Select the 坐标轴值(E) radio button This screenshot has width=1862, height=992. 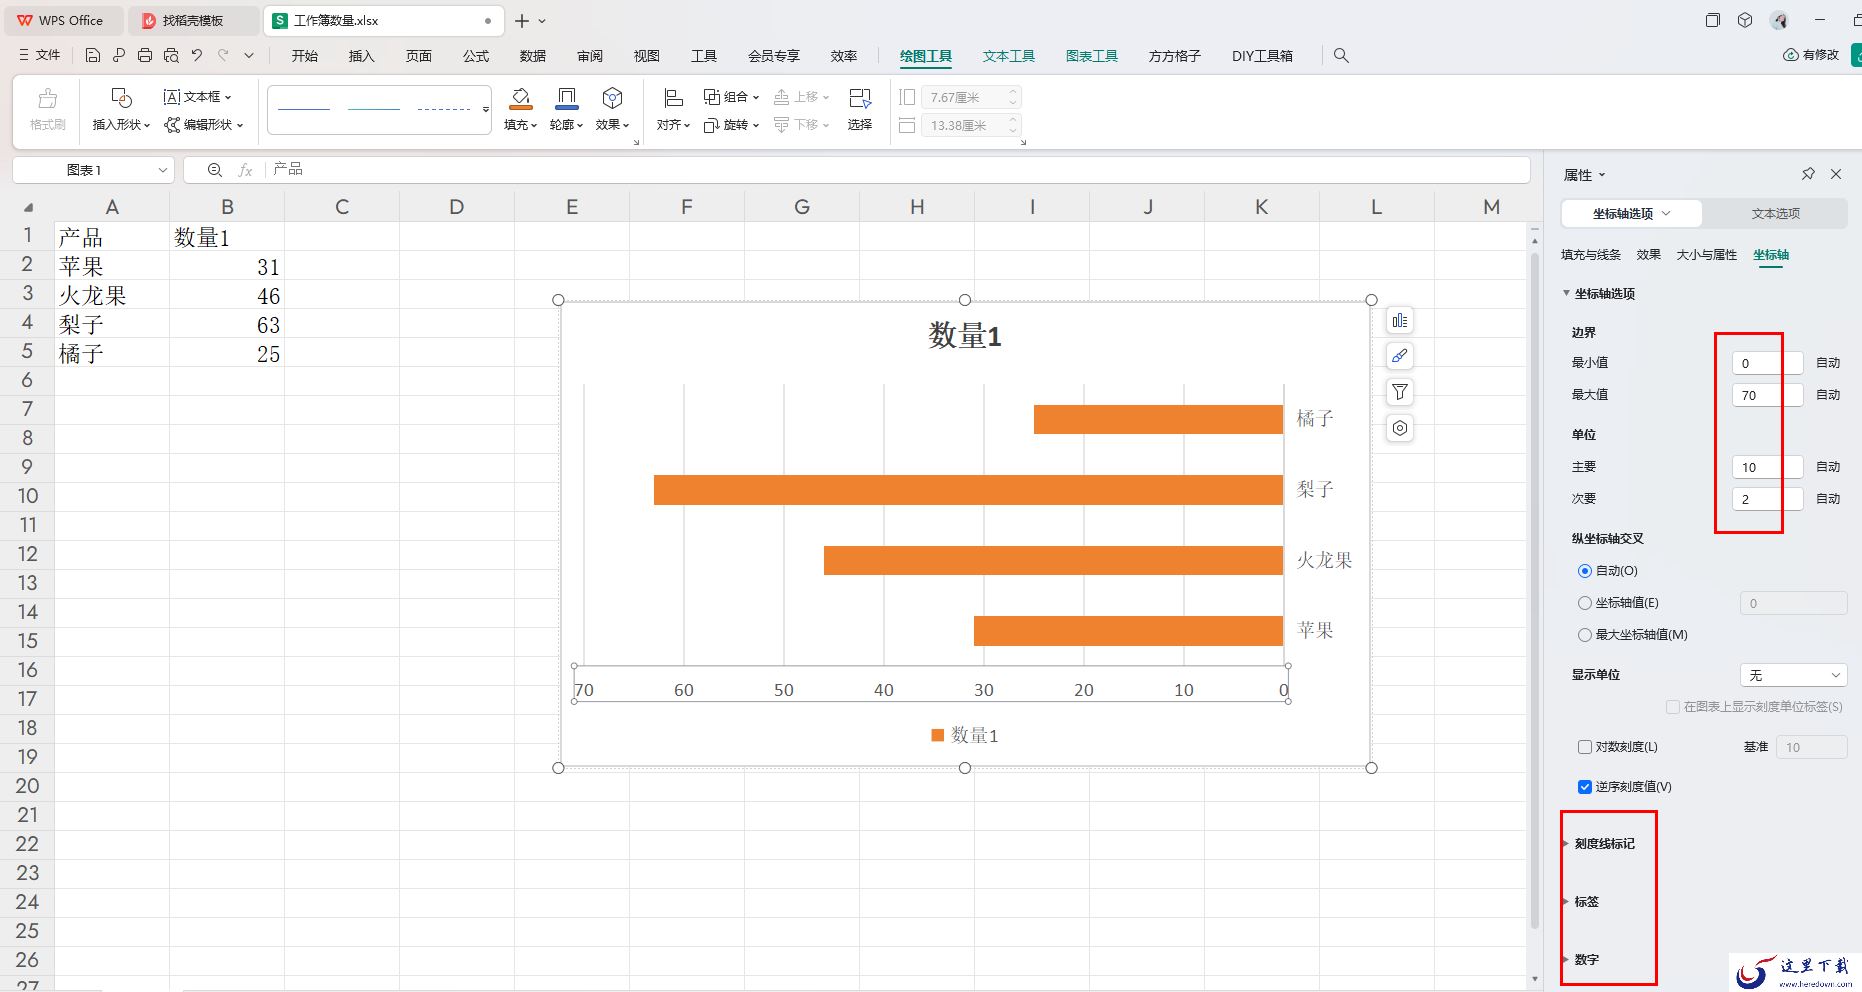point(1584,603)
